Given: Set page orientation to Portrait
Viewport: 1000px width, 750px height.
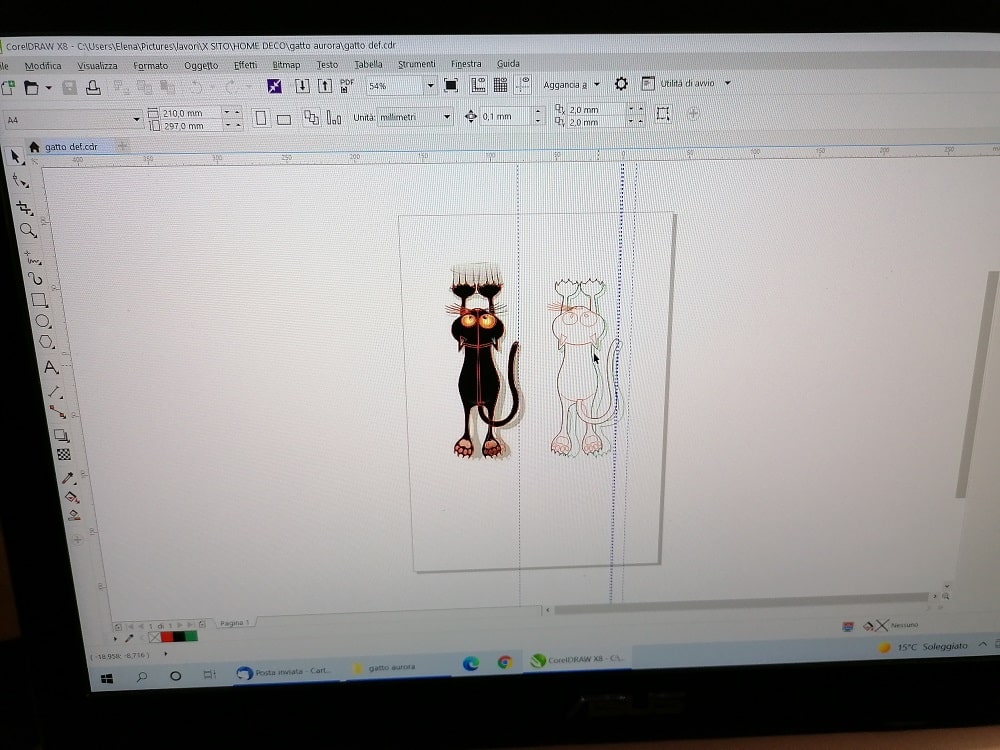Looking at the screenshot, I should click(261, 119).
